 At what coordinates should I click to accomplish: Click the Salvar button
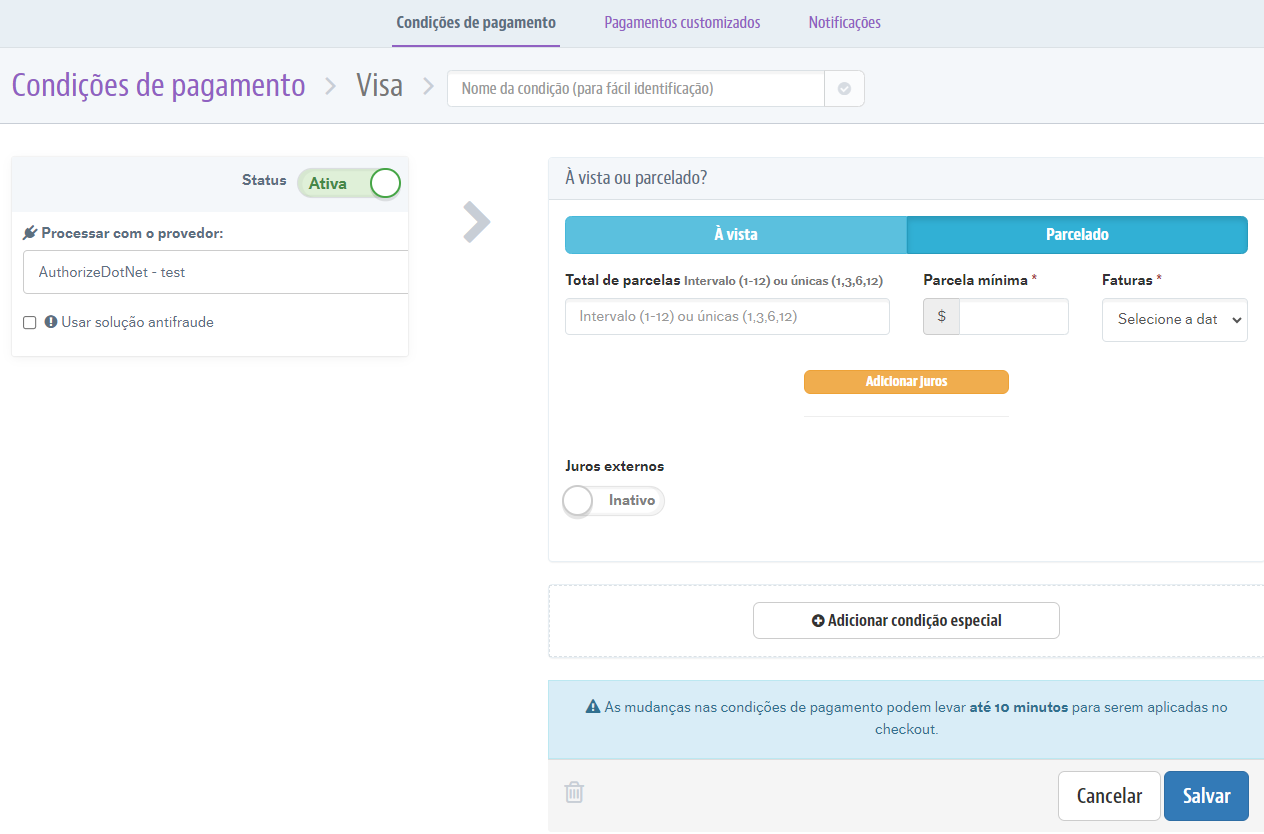point(1205,795)
